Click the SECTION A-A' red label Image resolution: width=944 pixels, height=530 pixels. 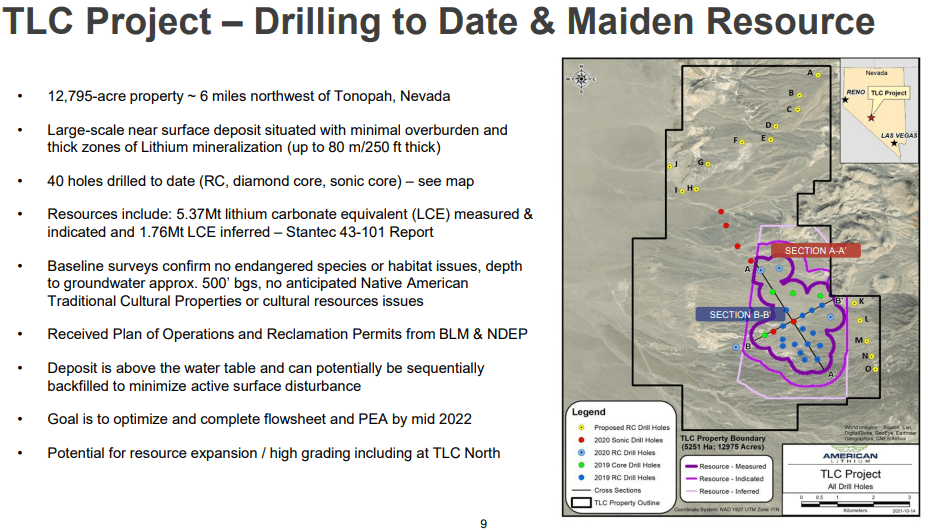click(x=815, y=251)
